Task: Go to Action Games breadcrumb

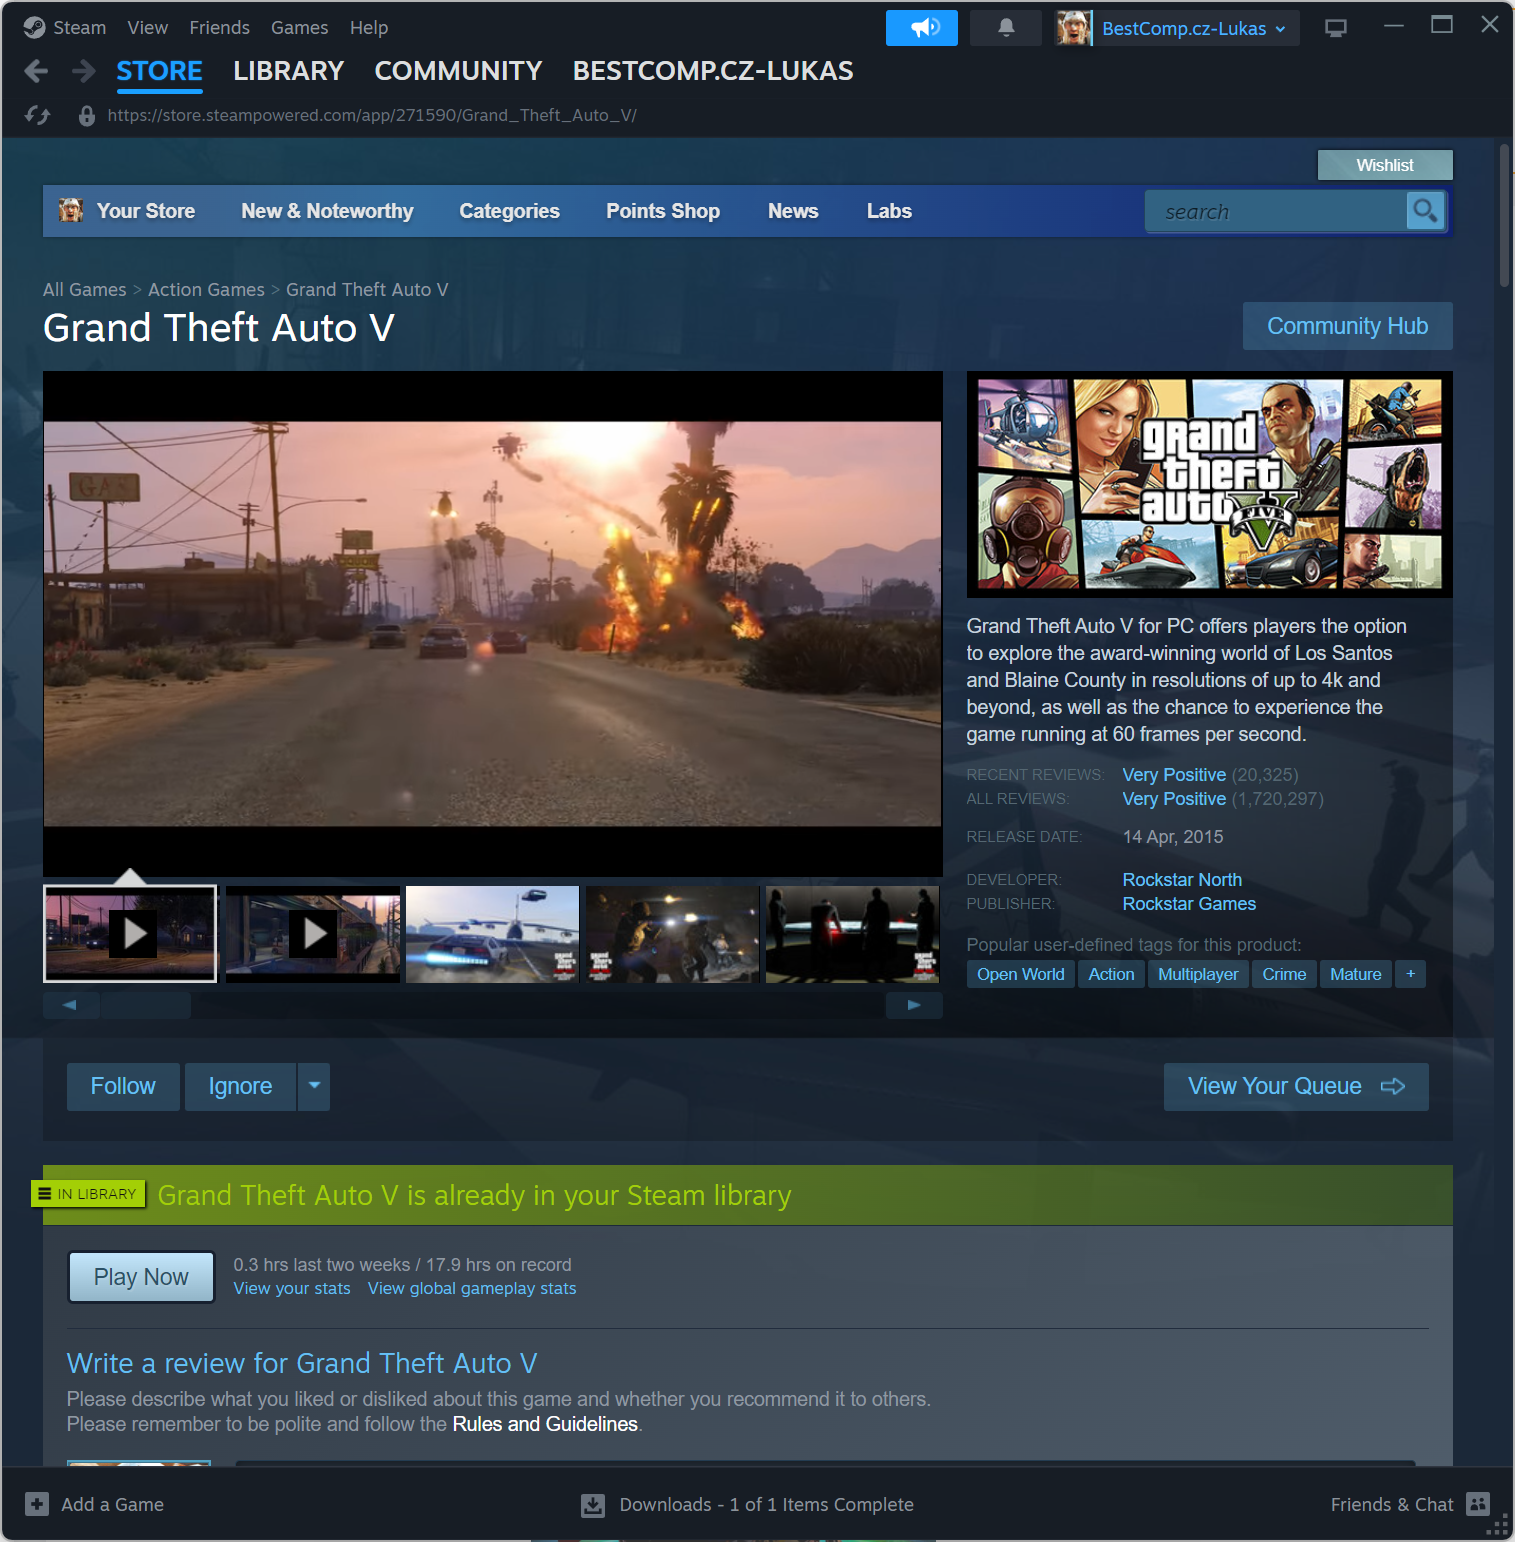Action: [x=206, y=289]
